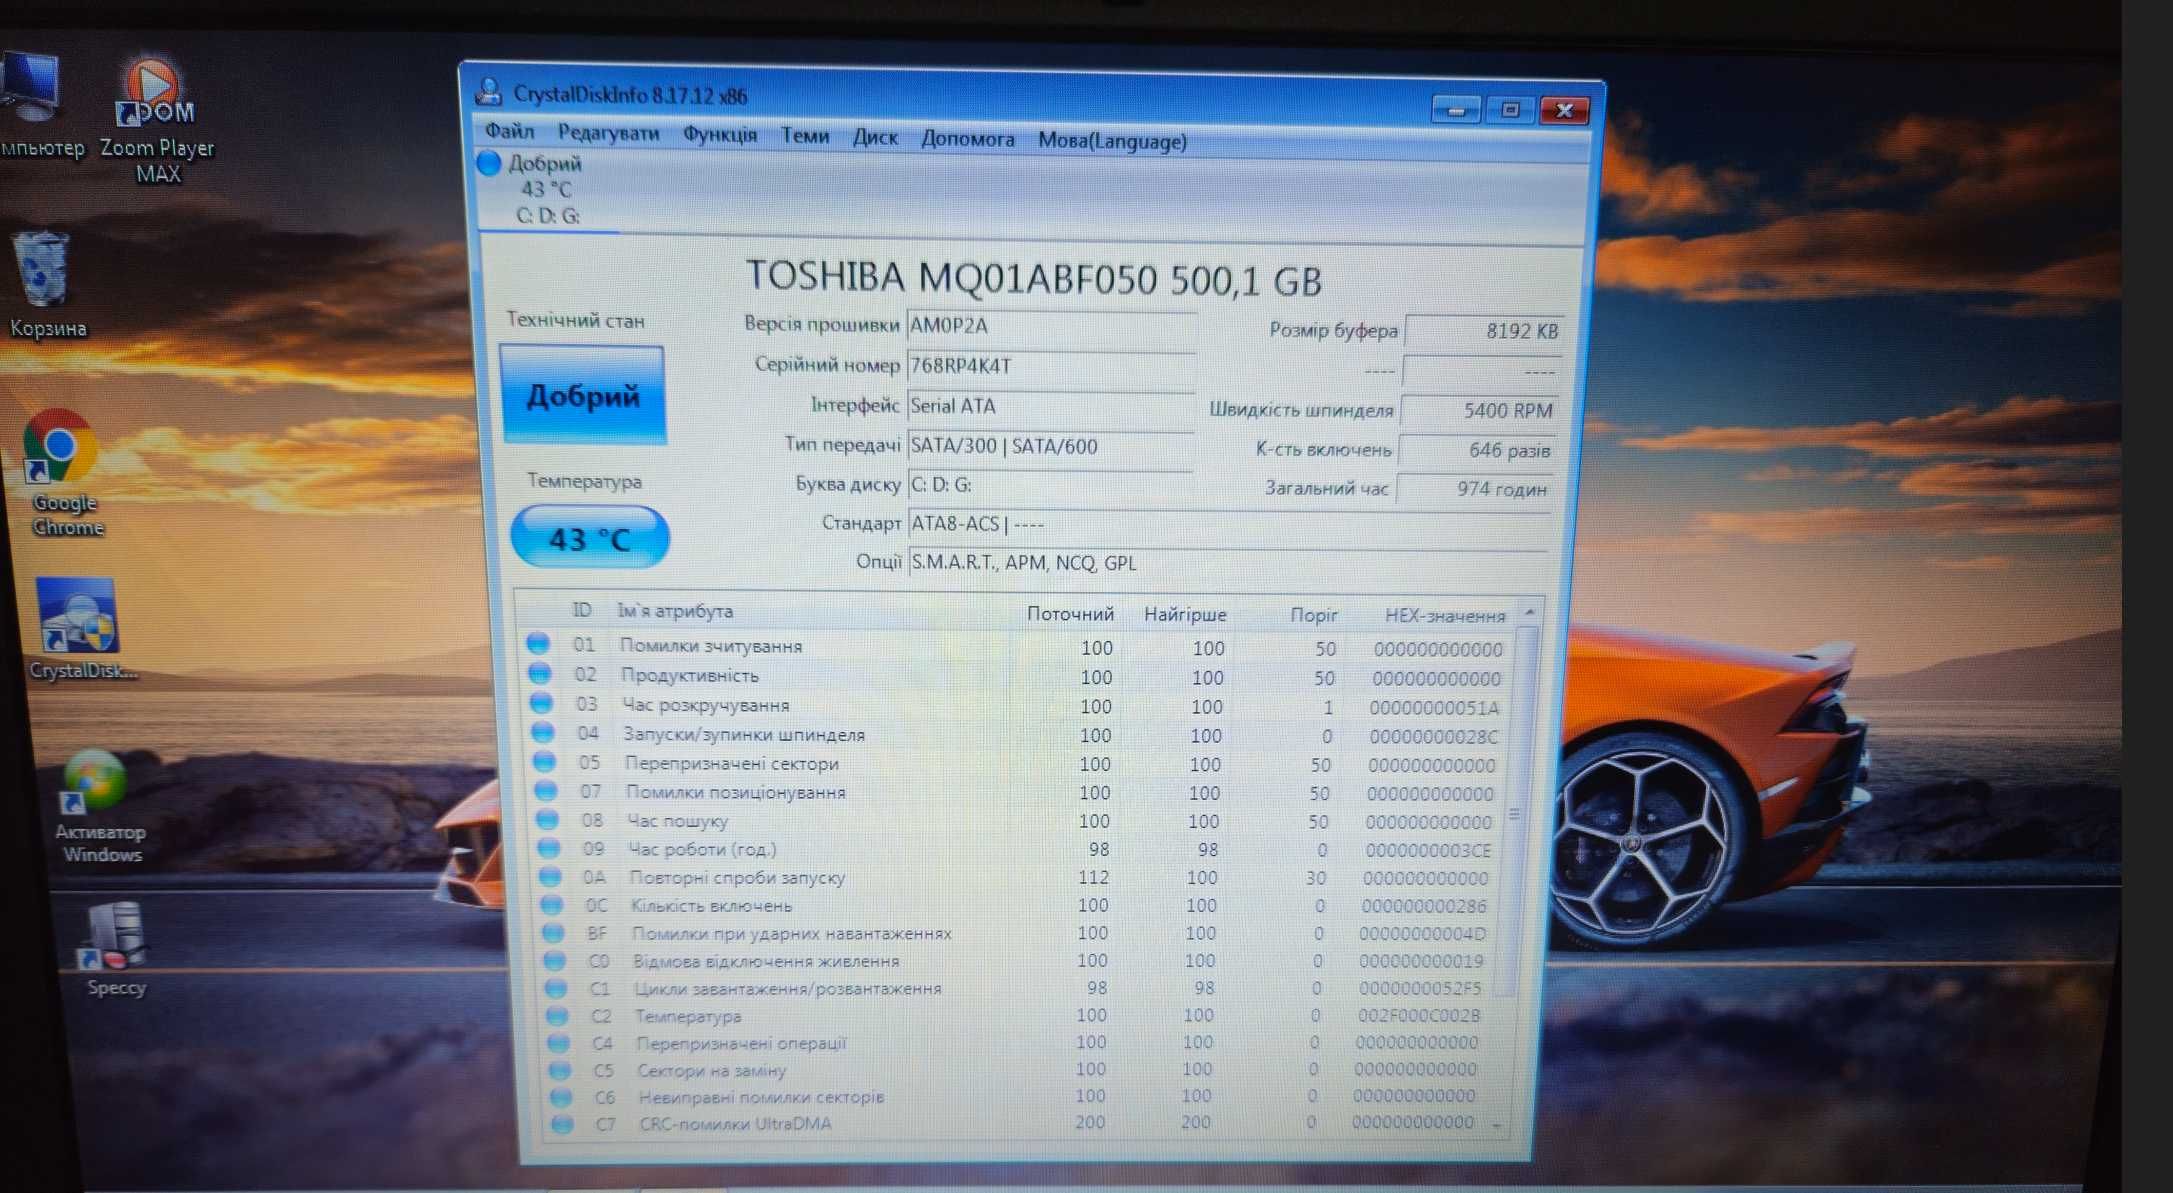The width and height of the screenshot is (2173, 1193).
Task: Click the status dot for 05 Перепризначені сектори
Action: click(544, 761)
